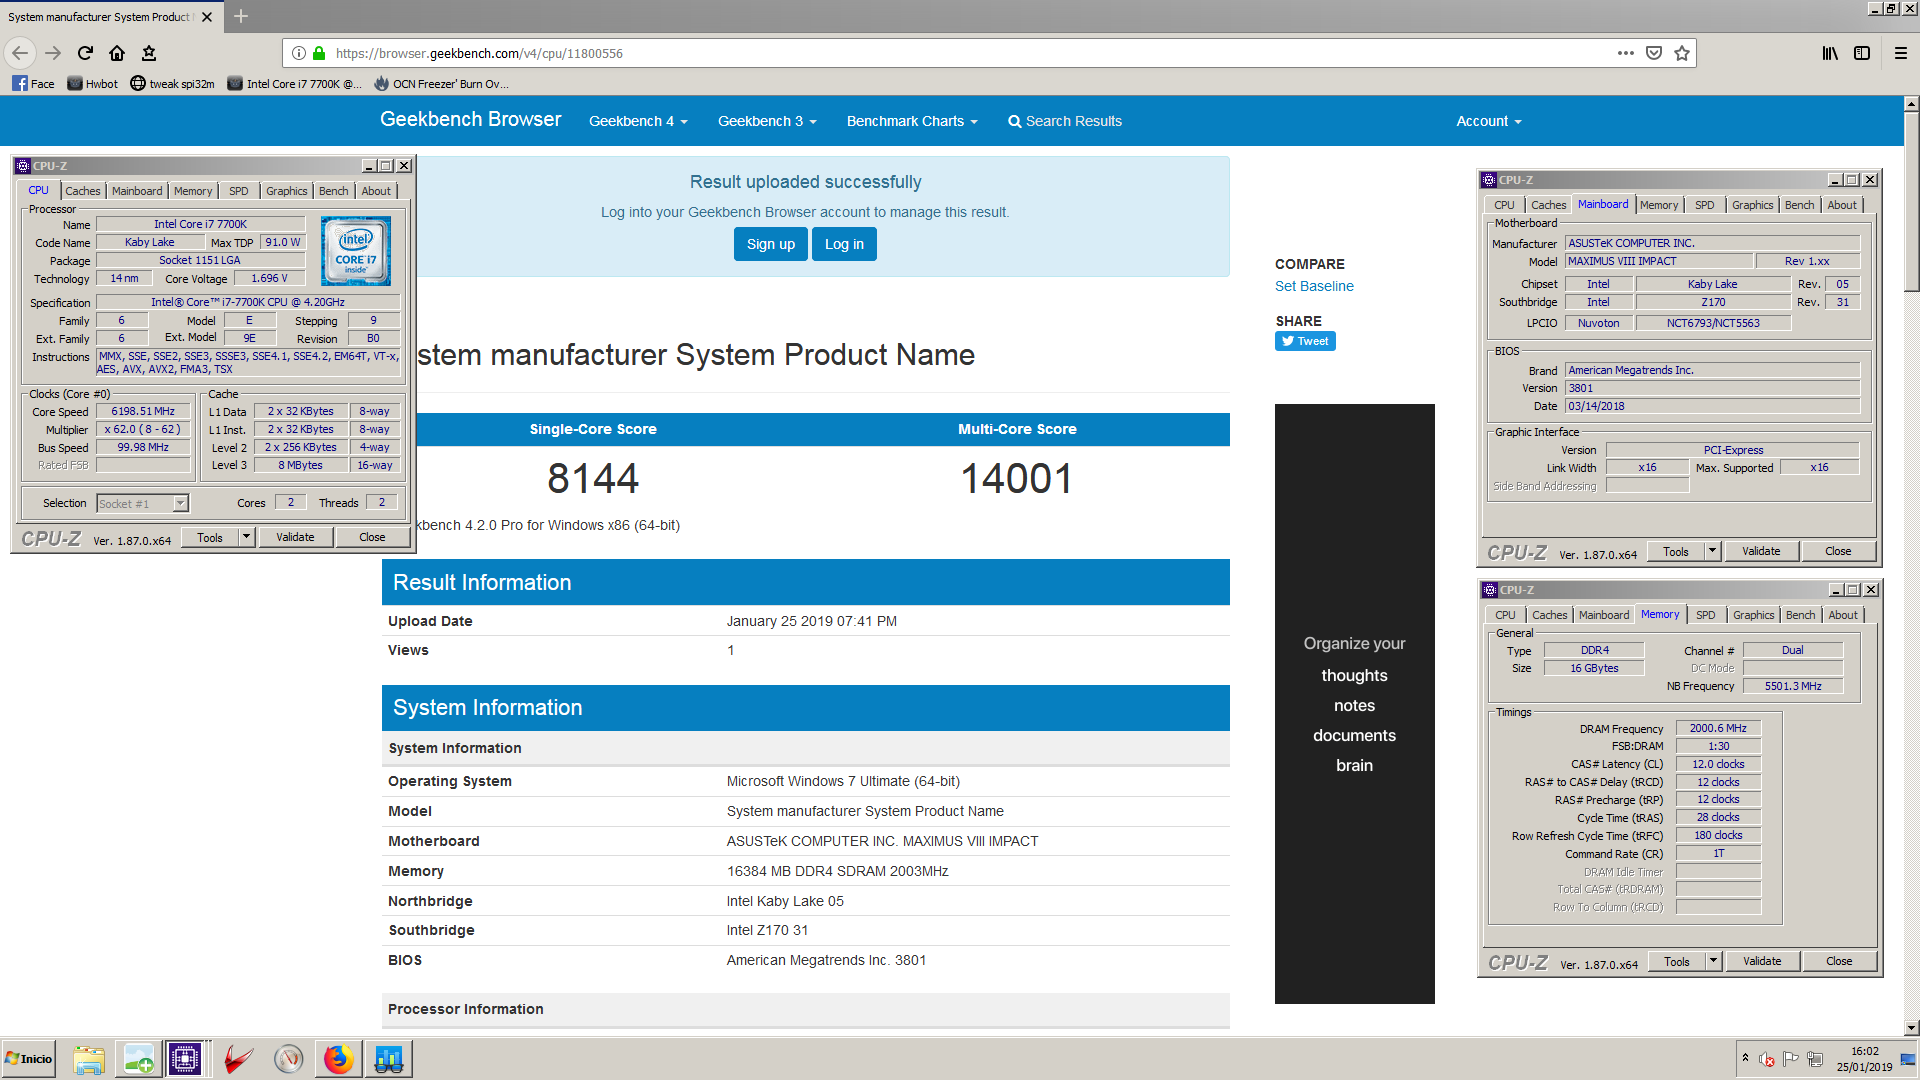Switch to SPD tab in left CPU-Z window
The height and width of the screenshot is (1080, 1920).
point(238,191)
